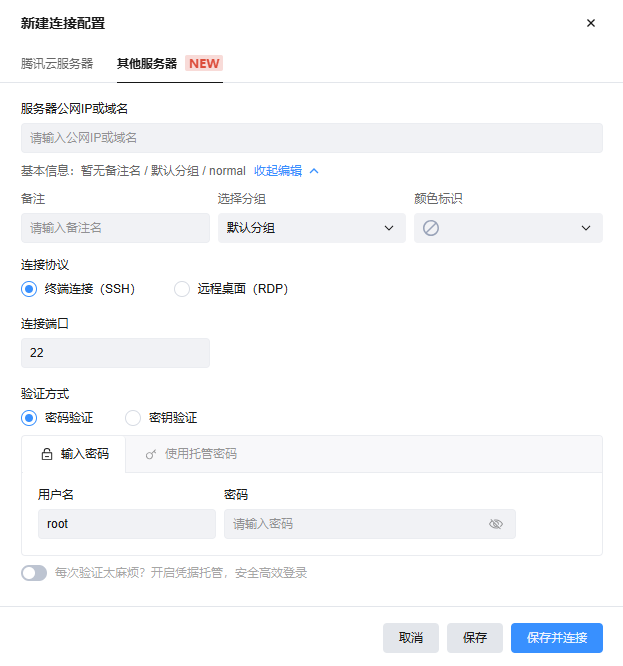The image size is (623, 666).
Task: Choose 密钥验证 authentication method
Action: (133, 418)
